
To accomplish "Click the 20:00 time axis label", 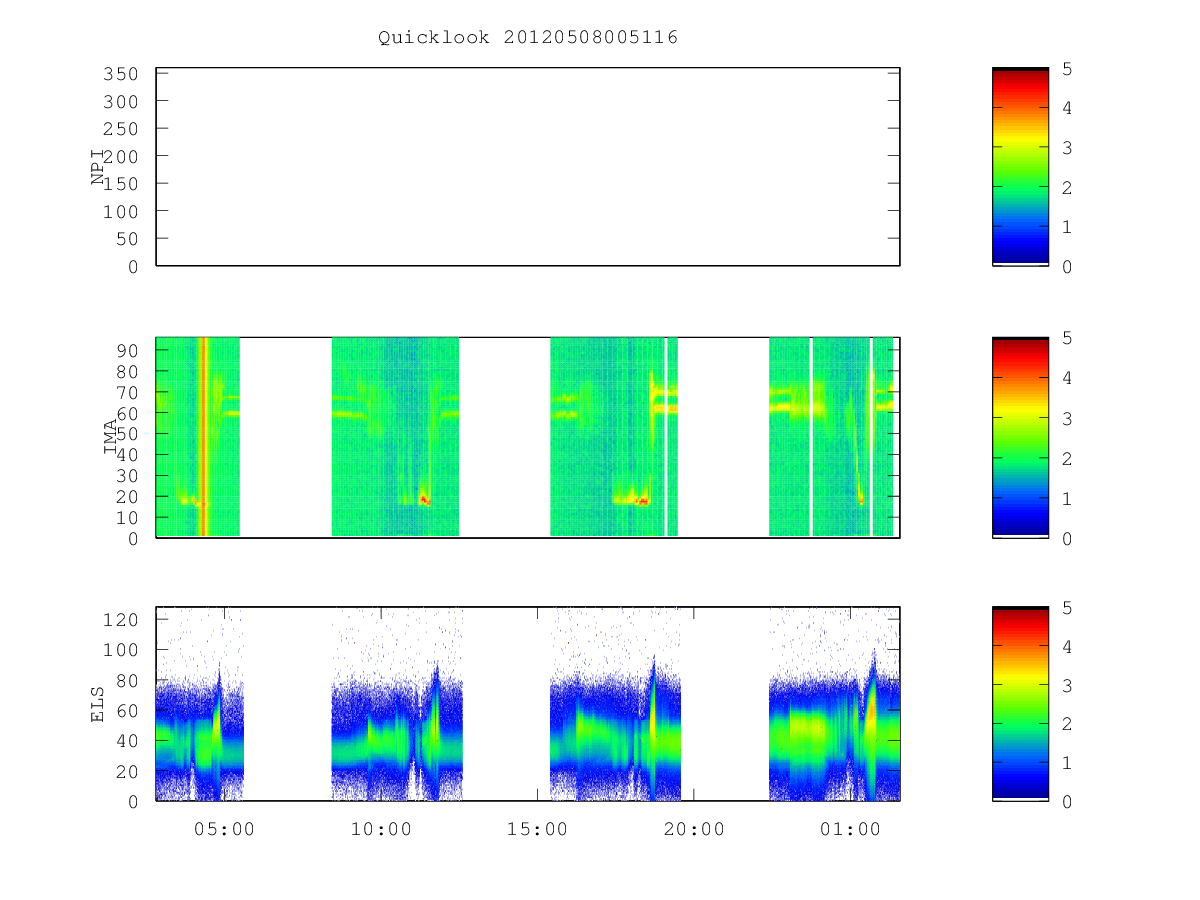I will point(694,829).
